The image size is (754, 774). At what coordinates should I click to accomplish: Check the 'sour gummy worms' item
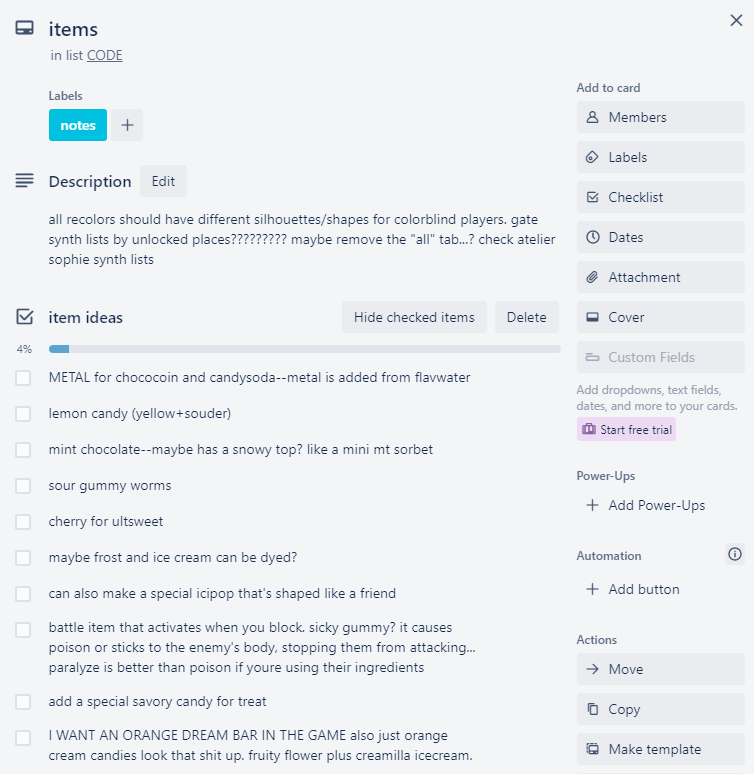tap(23, 486)
